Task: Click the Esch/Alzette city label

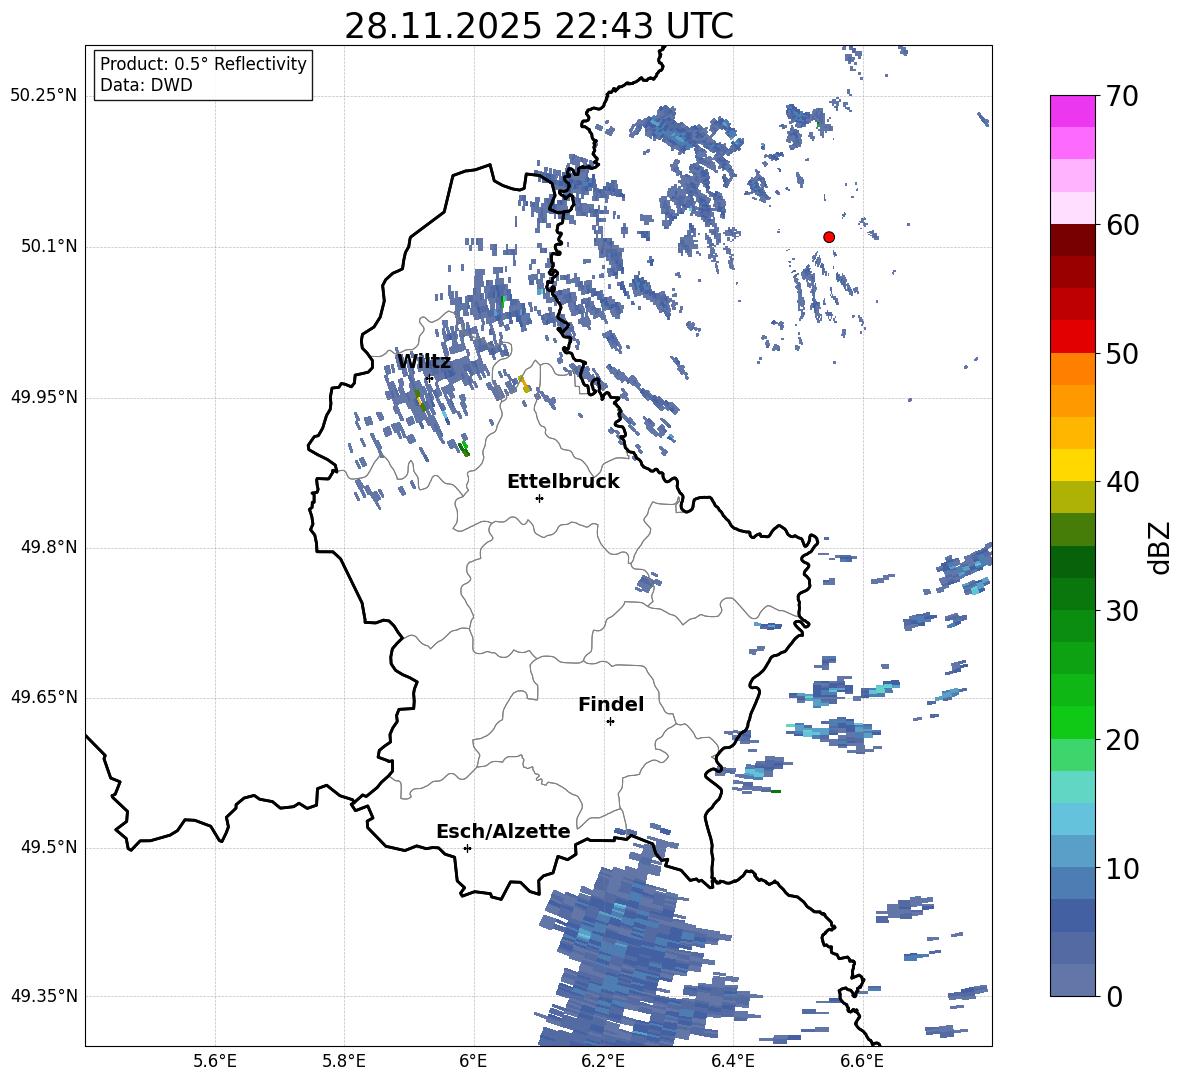Action: pos(503,831)
